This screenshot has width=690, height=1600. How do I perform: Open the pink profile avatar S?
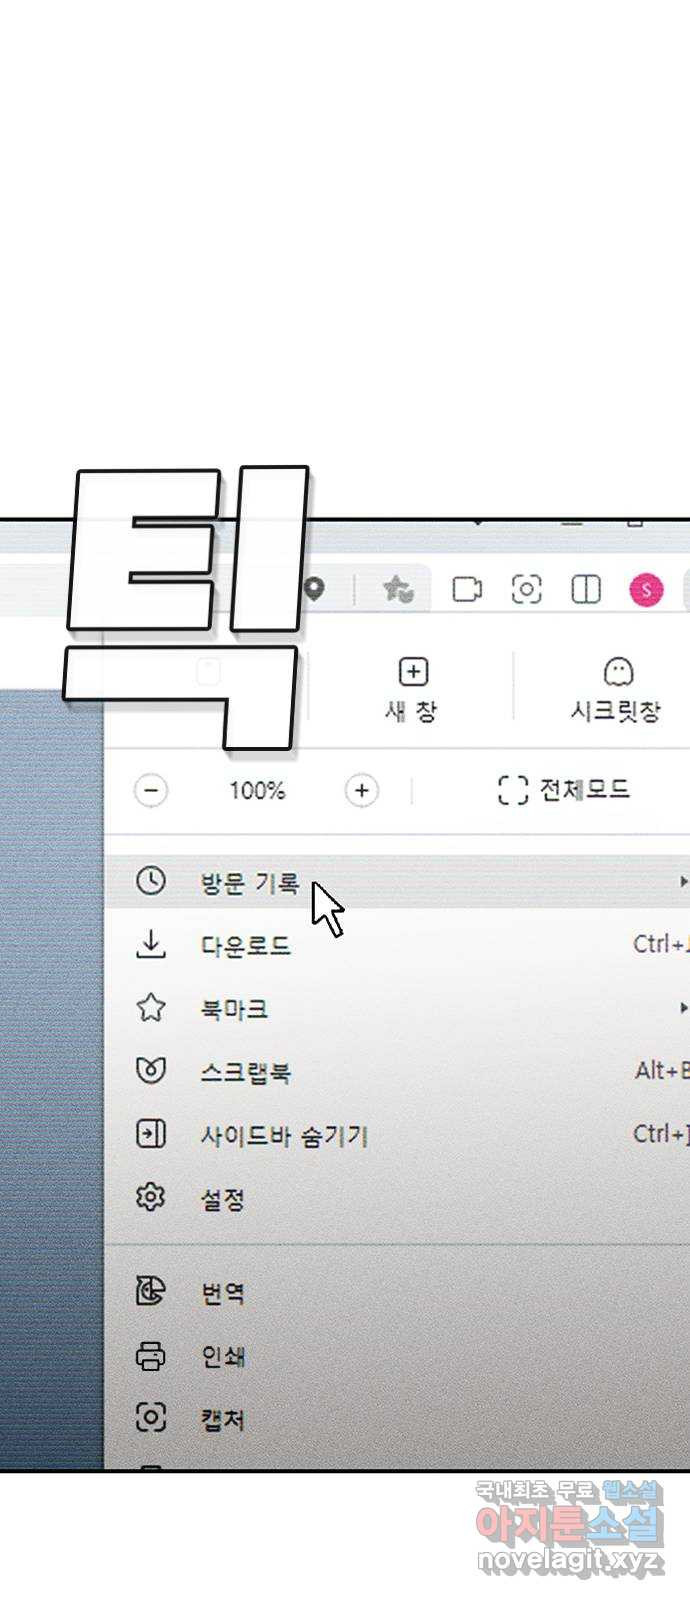click(647, 590)
